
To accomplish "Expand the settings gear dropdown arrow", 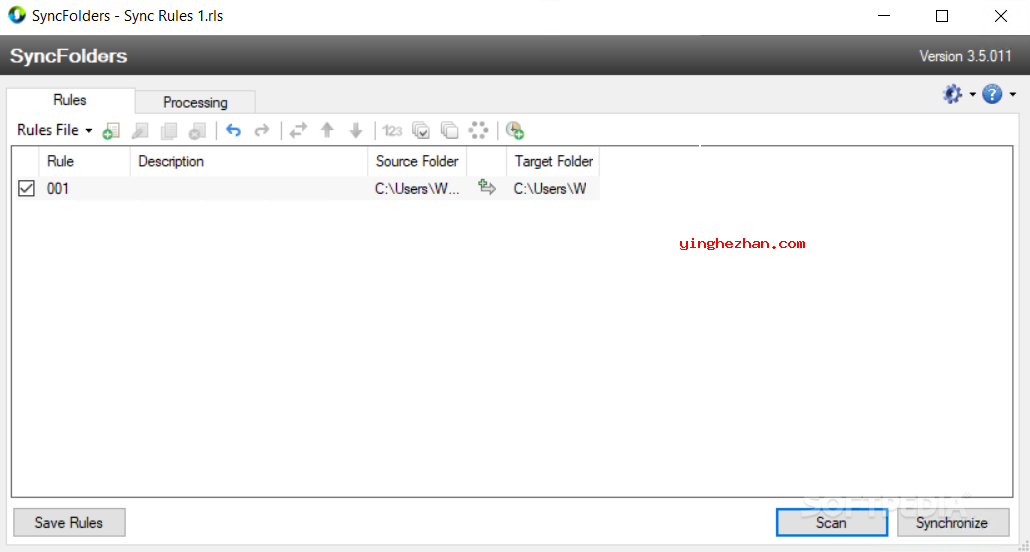I will pyautogui.click(x=972, y=95).
